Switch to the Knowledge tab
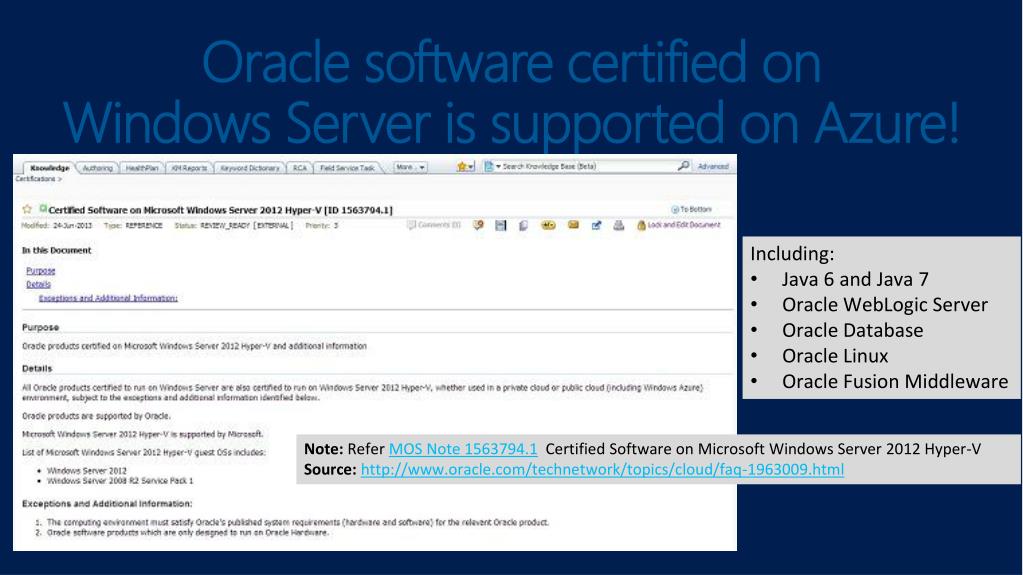Image resolution: width=1023 pixels, height=575 pixels. point(50,168)
